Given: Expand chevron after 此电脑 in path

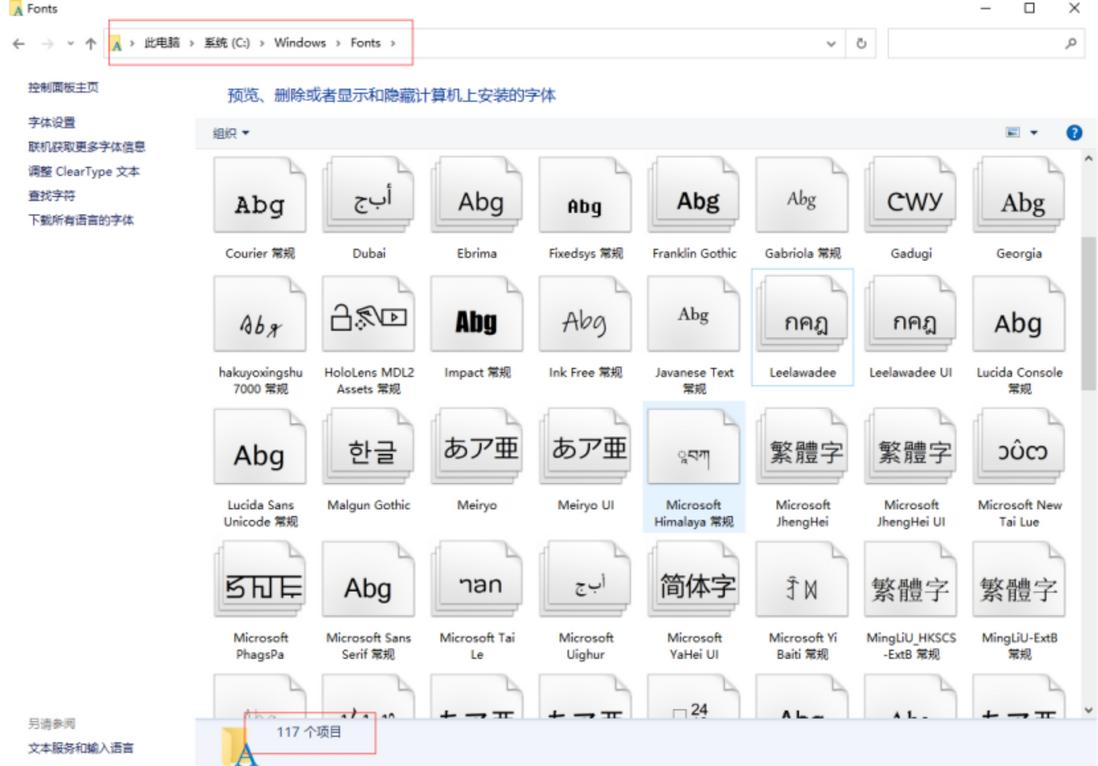Looking at the screenshot, I should click(191, 43).
